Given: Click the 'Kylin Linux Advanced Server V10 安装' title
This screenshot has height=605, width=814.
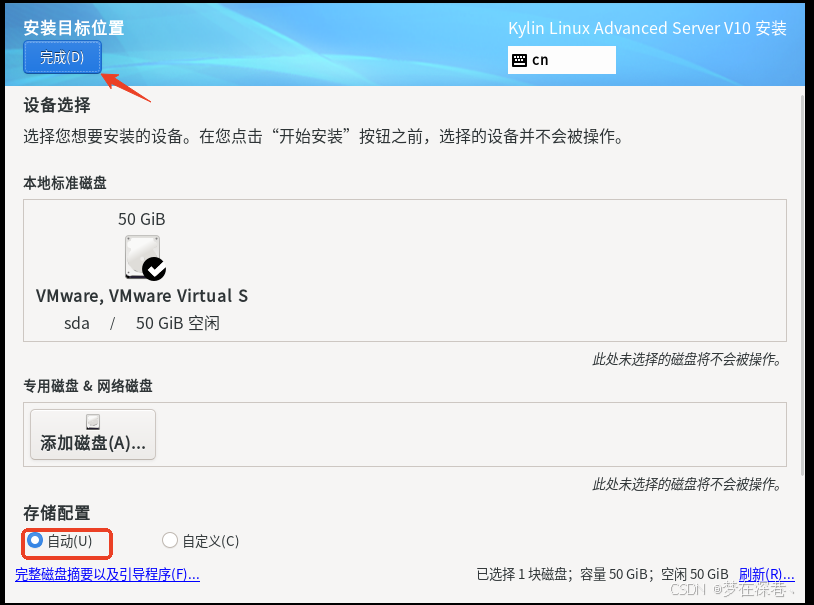Looking at the screenshot, I should pyautogui.click(x=647, y=28).
